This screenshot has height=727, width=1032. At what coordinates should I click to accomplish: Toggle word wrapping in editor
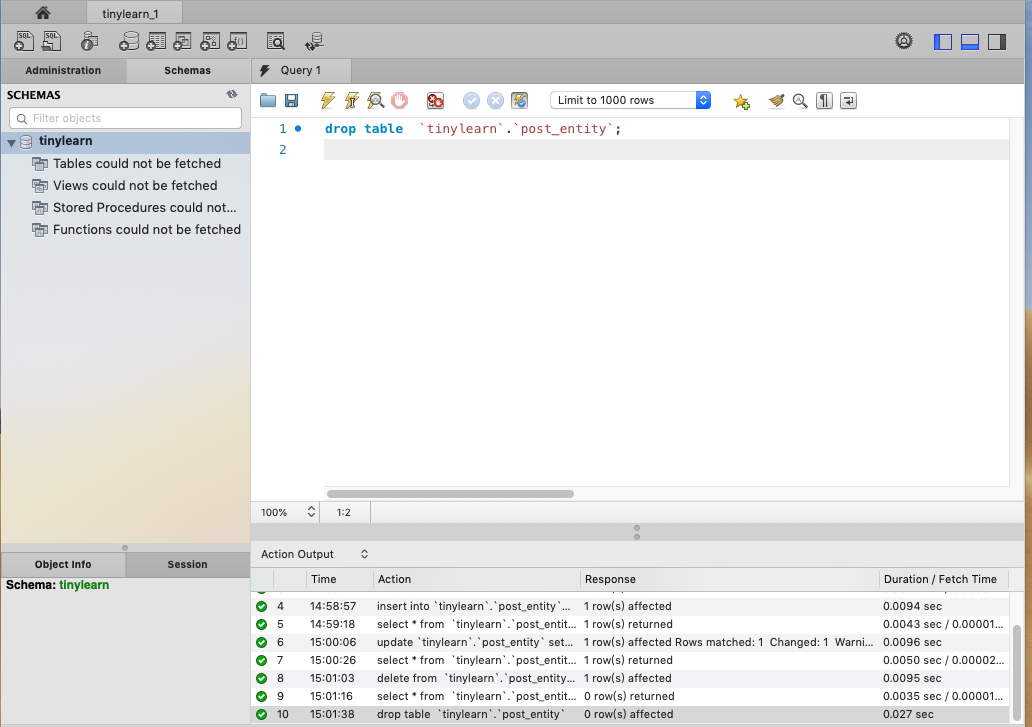point(848,101)
